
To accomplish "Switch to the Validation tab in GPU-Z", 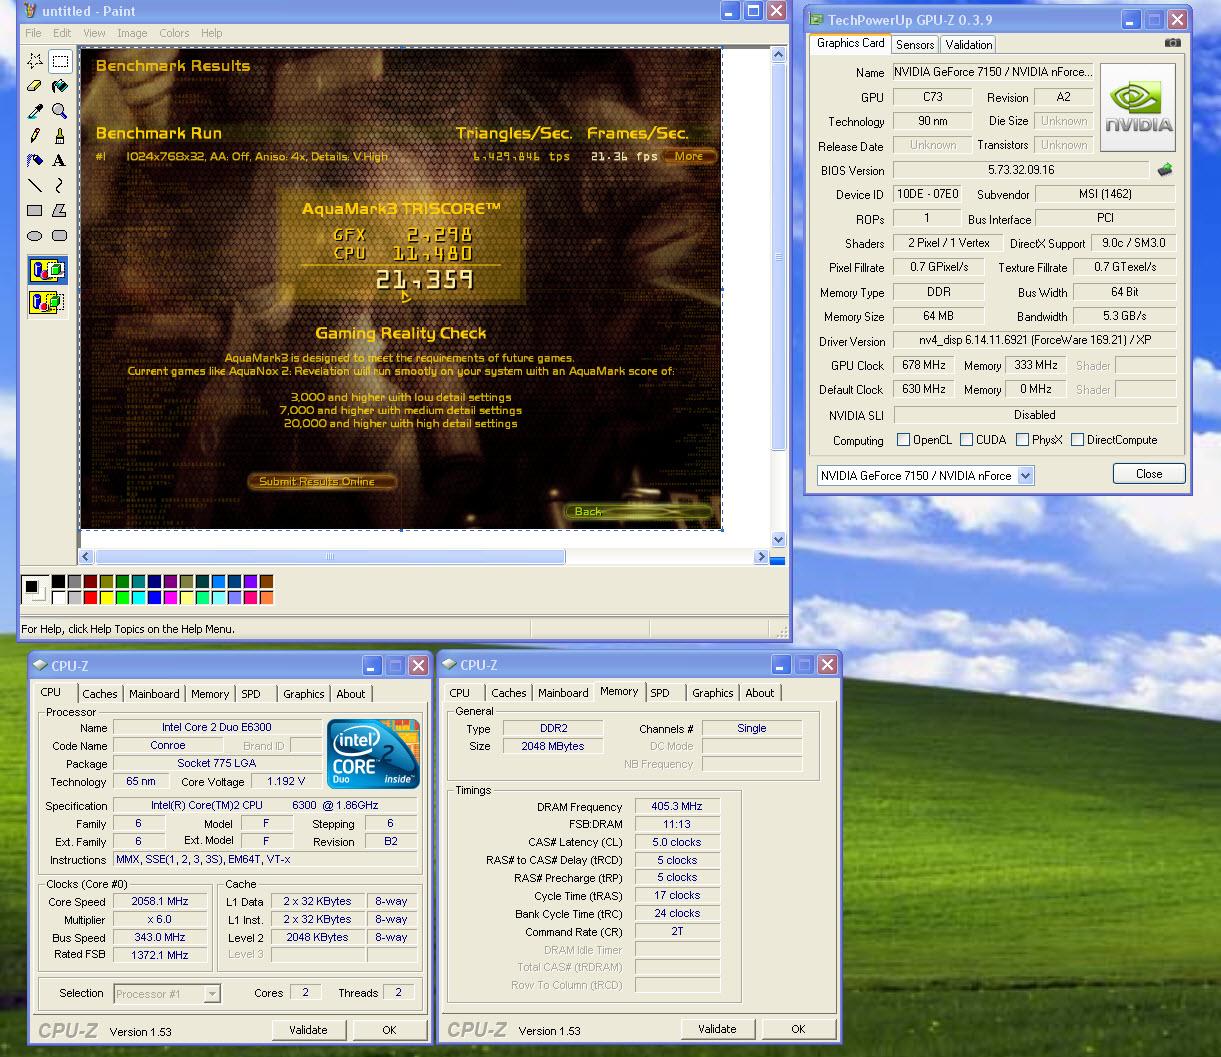I will [969, 45].
